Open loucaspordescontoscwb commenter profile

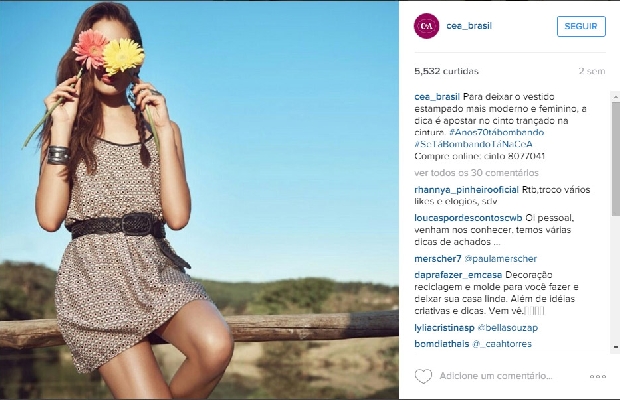[468, 218]
